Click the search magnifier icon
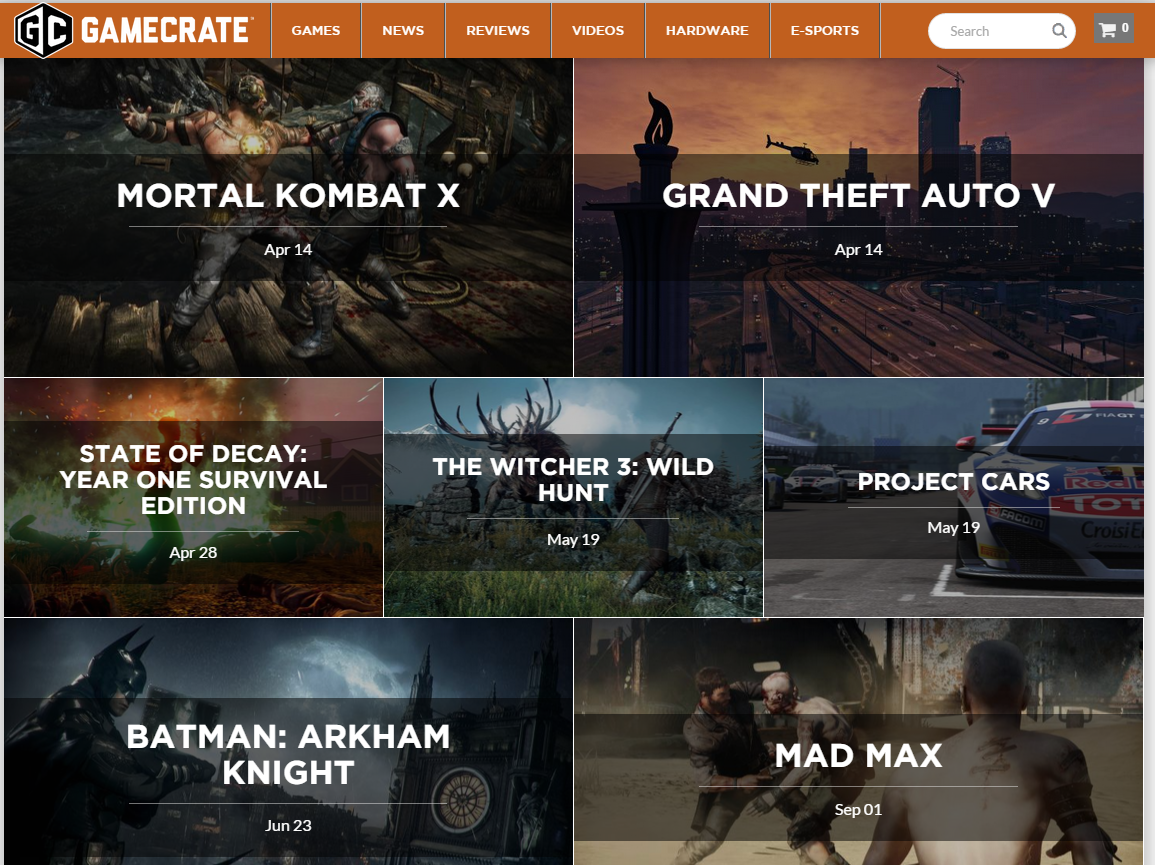 [1059, 31]
